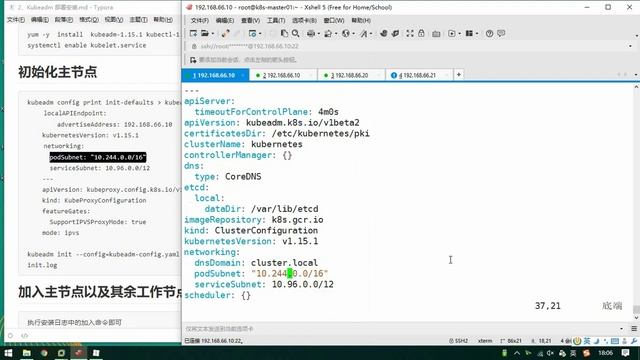640x360 pixels.
Task: Click the Open Session folder icon
Action: click(x=205, y=33)
